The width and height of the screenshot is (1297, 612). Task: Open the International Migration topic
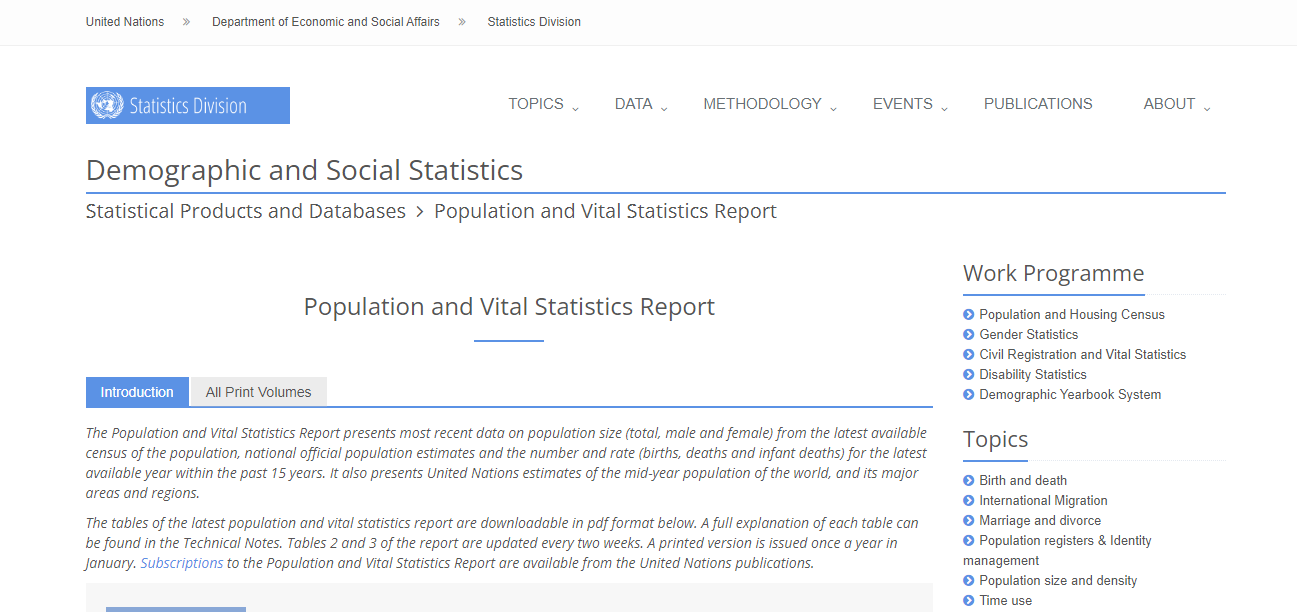pyautogui.click(x=1044, y=500)
